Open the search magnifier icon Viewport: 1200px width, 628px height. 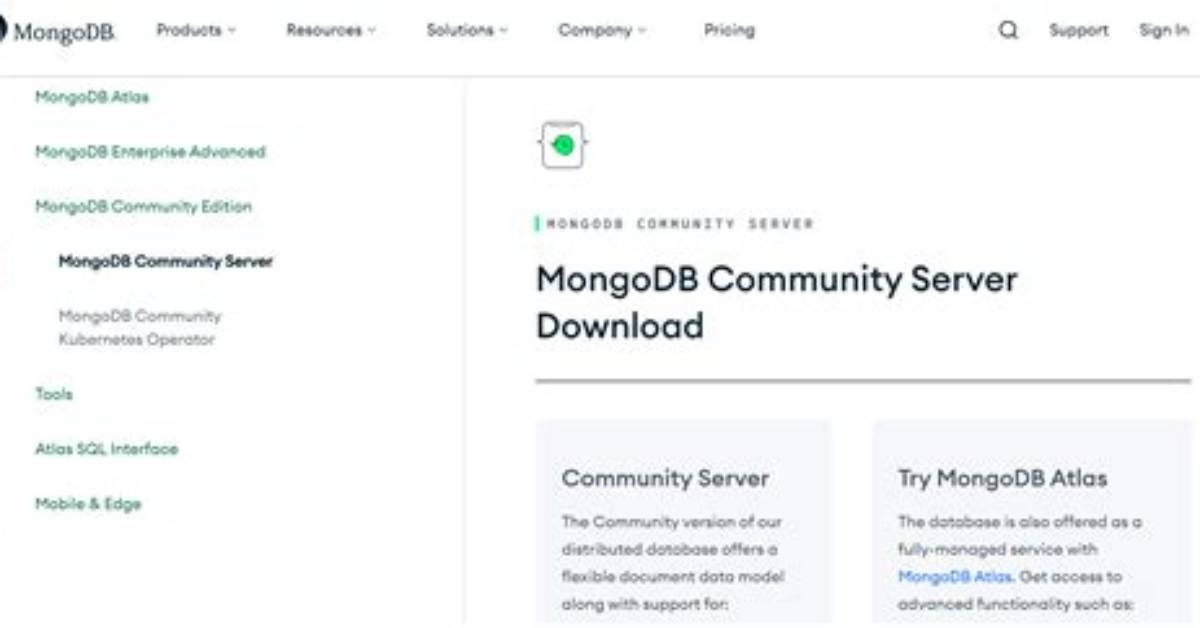click(1008, 30)
